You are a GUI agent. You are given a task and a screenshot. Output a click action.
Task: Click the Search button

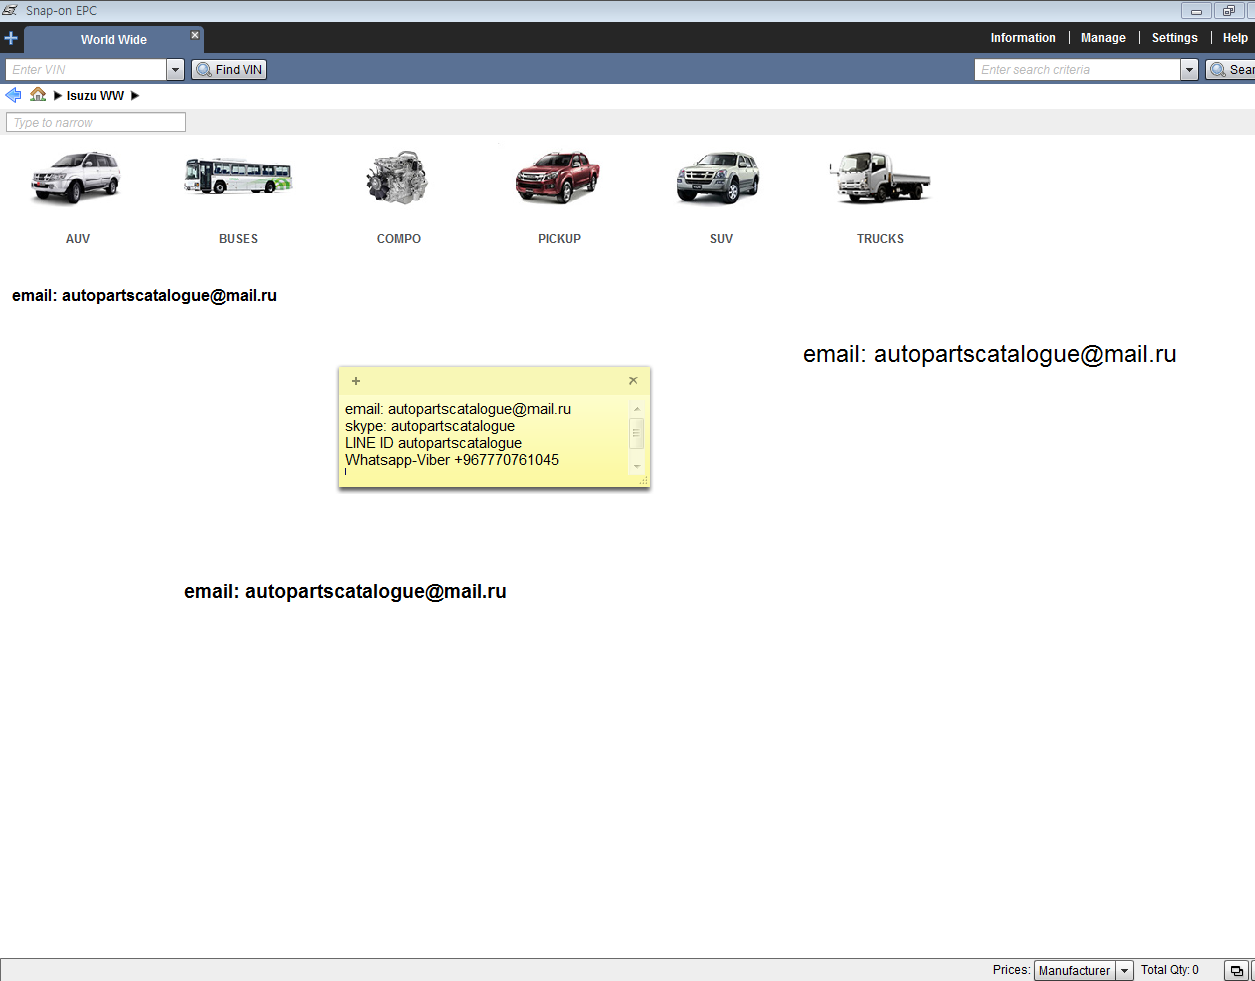tap(1231, 70)
